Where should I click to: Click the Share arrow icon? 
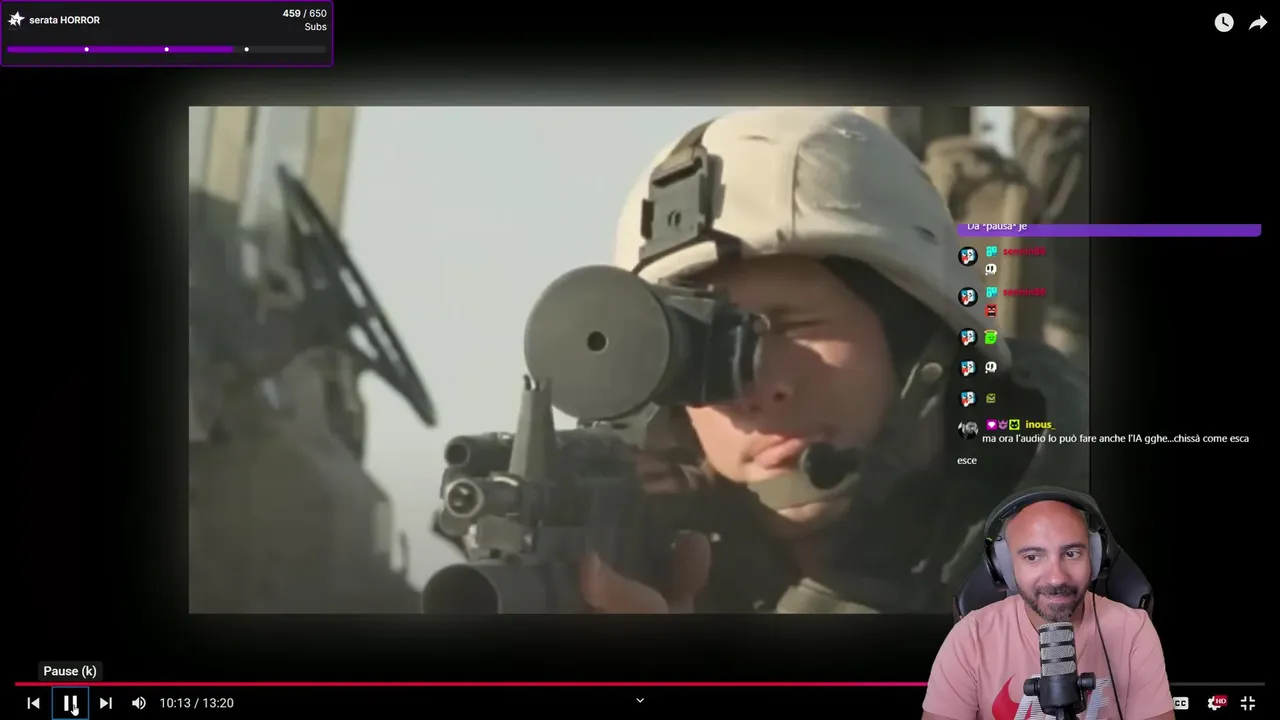click(x=1258, y=23)
